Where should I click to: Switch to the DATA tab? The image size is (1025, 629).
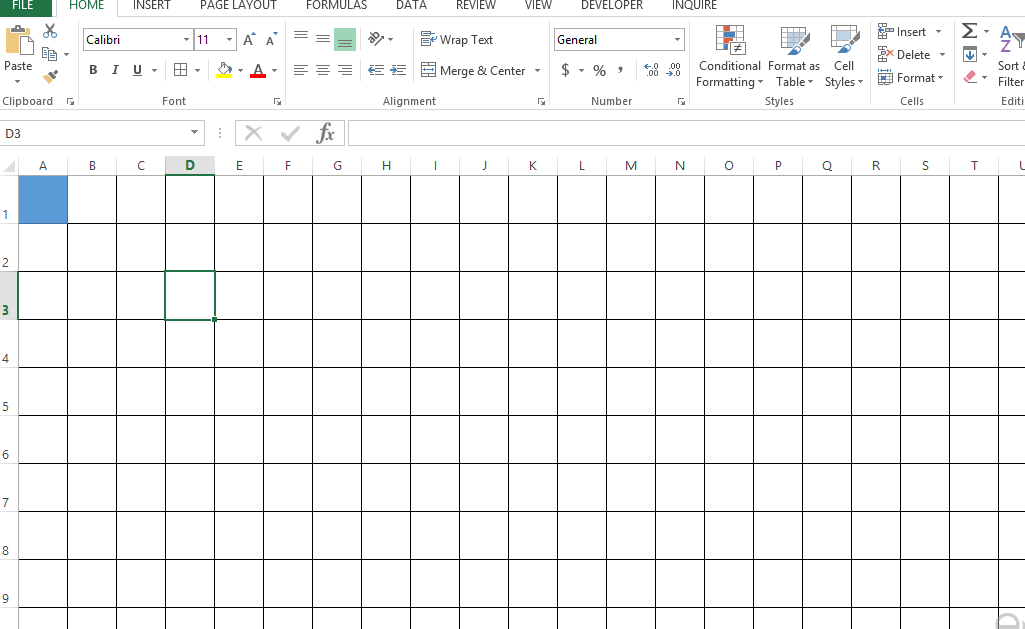[x=411, y=6]
